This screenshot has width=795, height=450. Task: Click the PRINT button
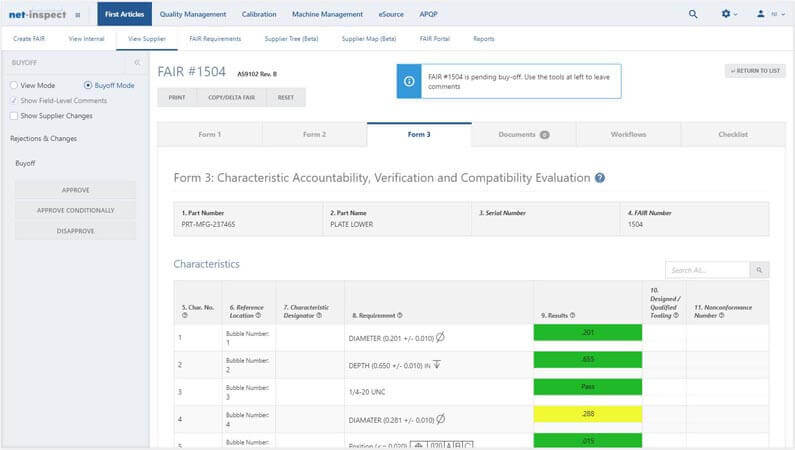click(177, 97)
